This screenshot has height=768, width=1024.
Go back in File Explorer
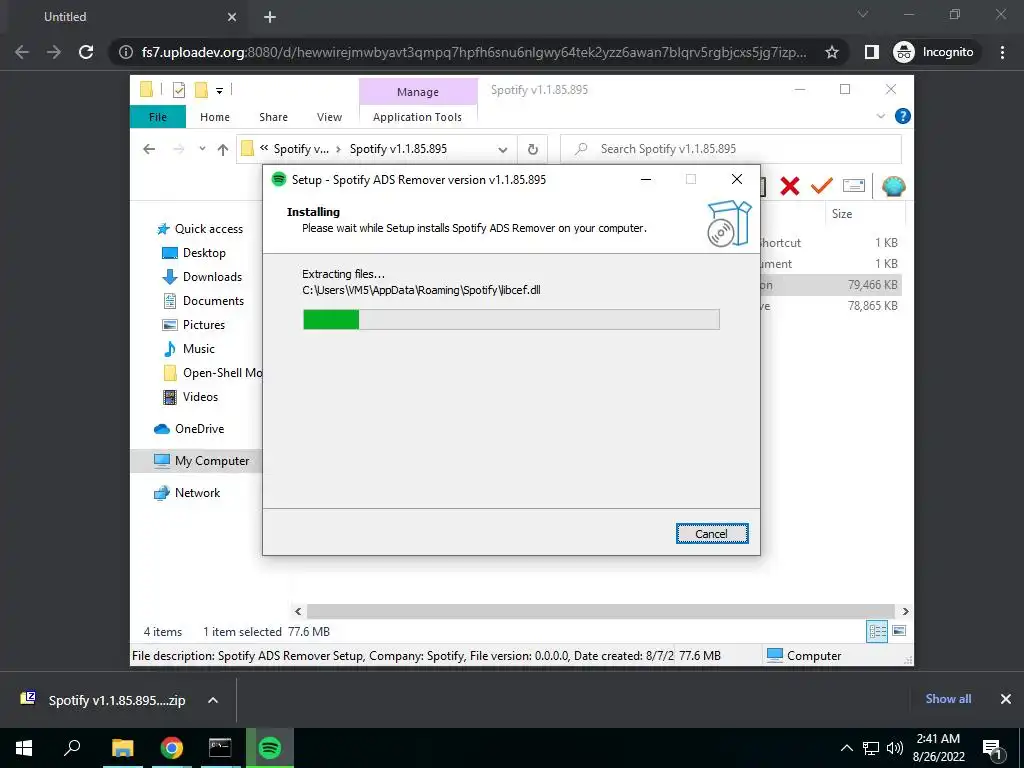149,149
